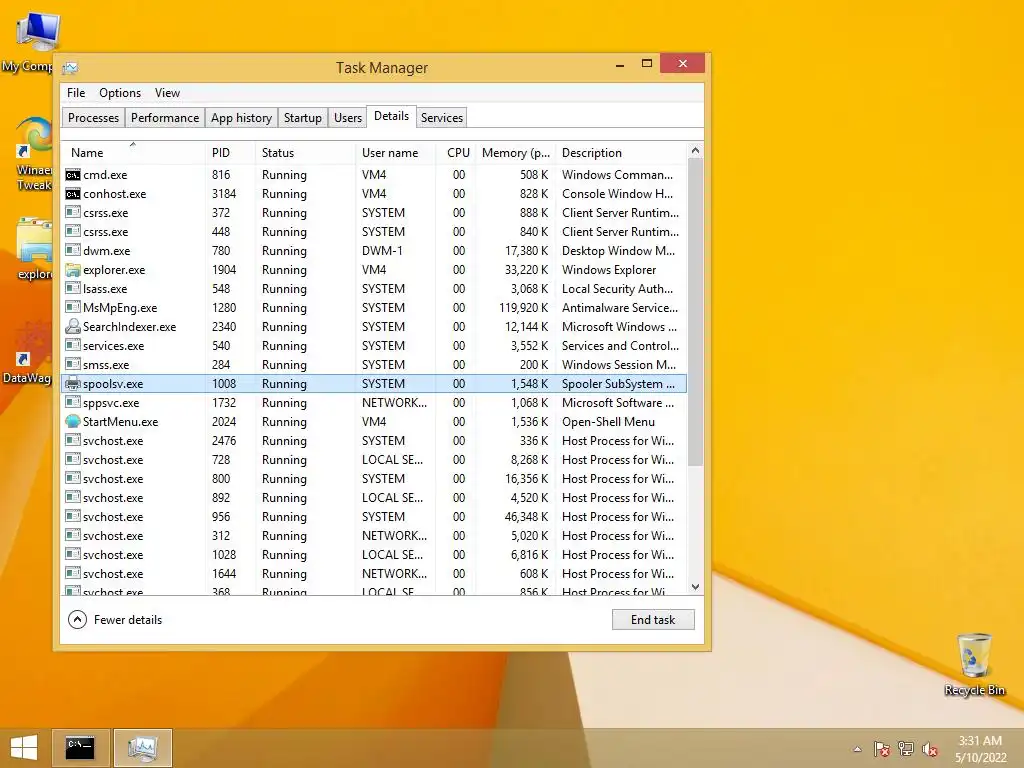Select svchost.exe row with PID 800
Image resolution: width=1024 pixels, height=768 pixels.
tap(374, 479)
